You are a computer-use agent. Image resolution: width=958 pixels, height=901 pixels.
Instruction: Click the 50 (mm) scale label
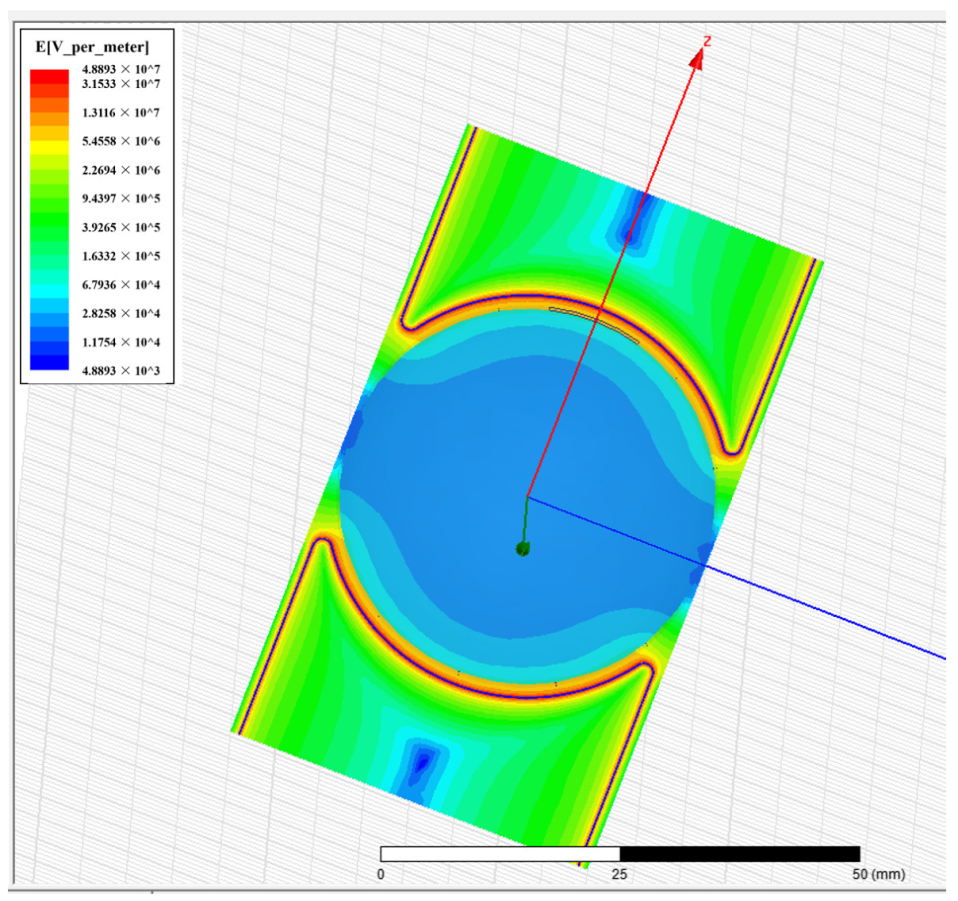877,874
